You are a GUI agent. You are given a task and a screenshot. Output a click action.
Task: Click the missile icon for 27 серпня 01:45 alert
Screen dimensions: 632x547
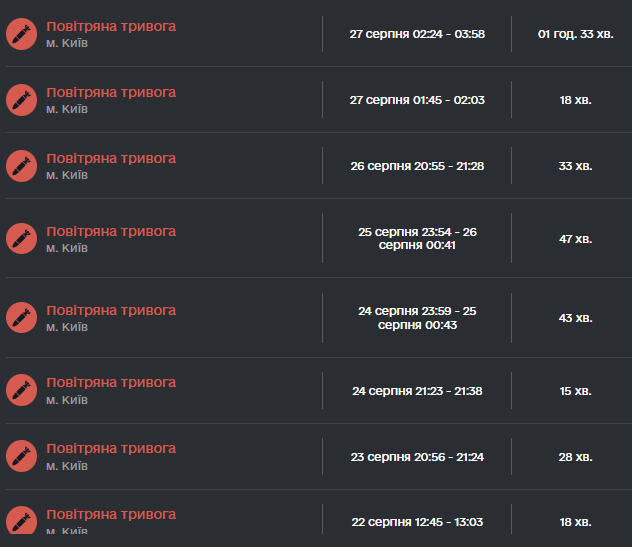click(x=21, y=100)
